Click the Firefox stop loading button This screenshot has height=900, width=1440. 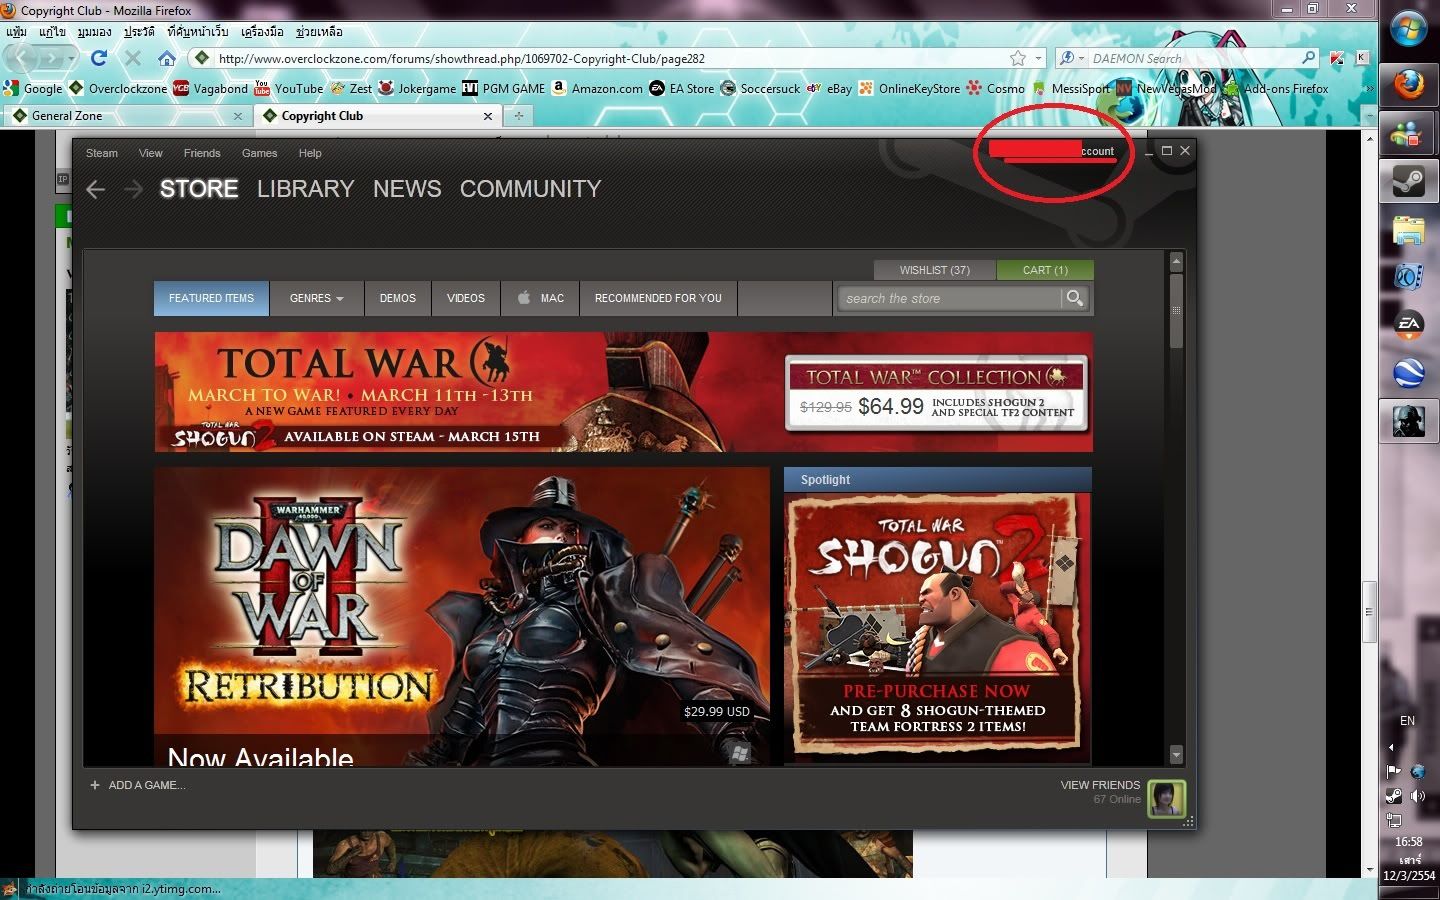pos(132,58)
